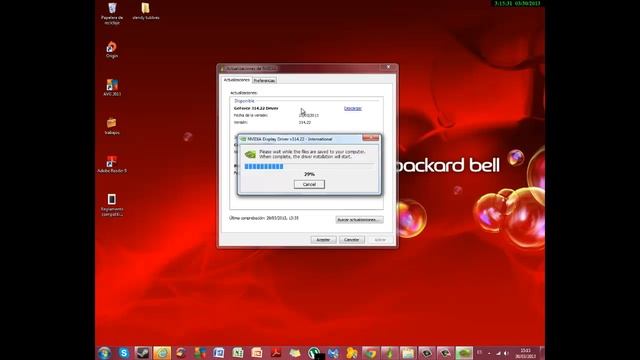
Task: Switch to the Actualizaciones tab
Action: [x=236, y=80]
